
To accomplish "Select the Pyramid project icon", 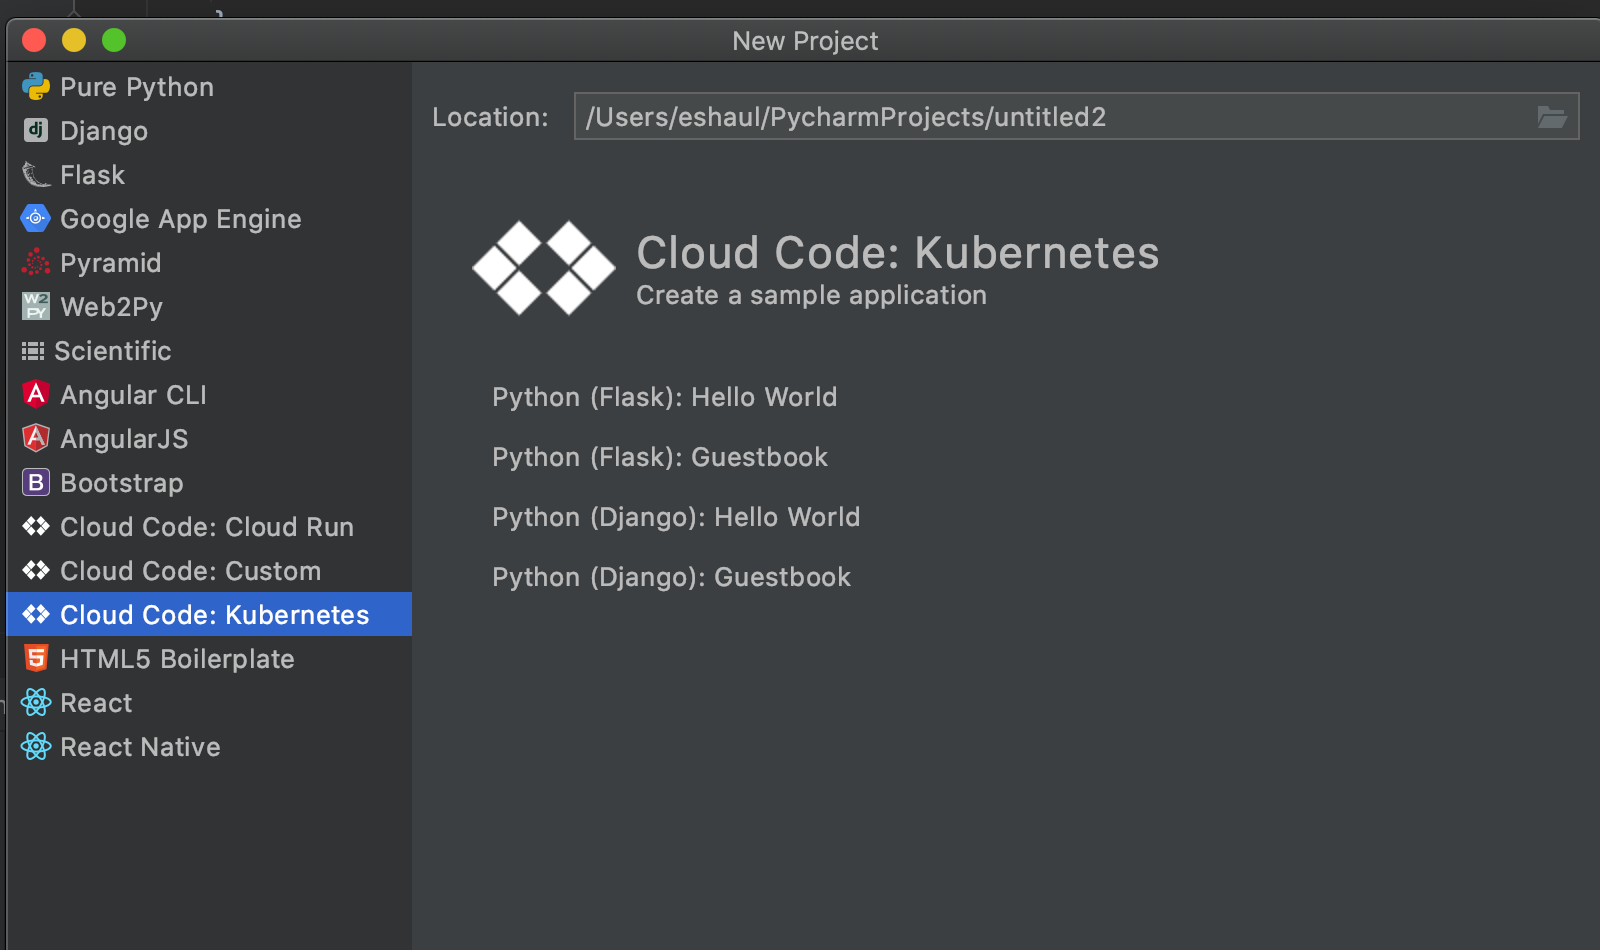I will click(36, 263).
